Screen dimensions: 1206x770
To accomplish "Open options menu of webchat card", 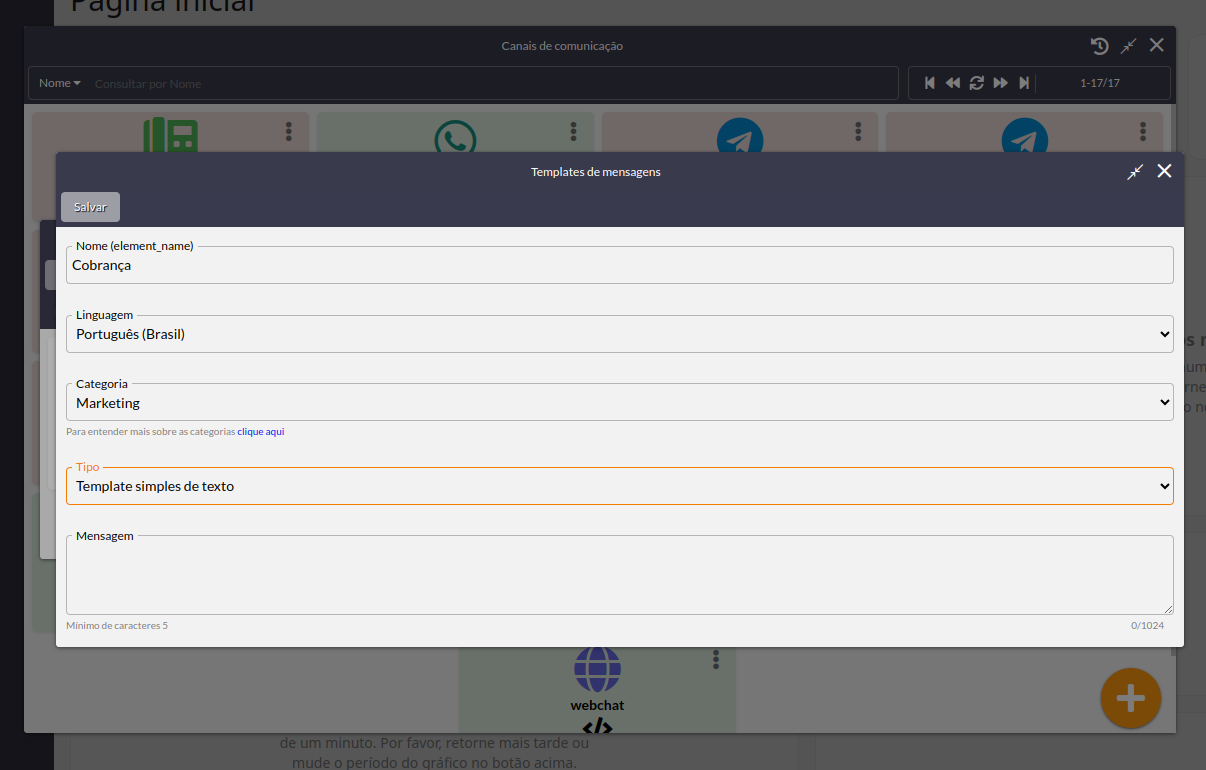I will tap(716, 659).
